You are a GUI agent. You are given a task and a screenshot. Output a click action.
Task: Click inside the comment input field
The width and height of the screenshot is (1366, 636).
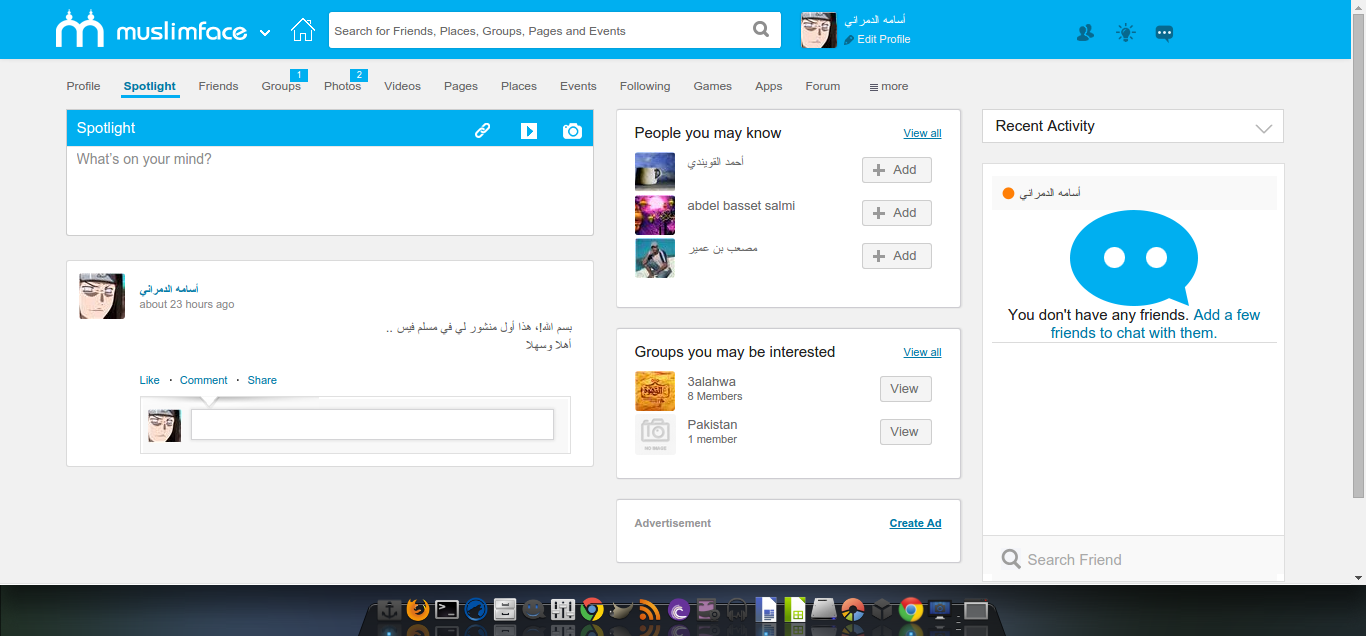click(371, 424)
